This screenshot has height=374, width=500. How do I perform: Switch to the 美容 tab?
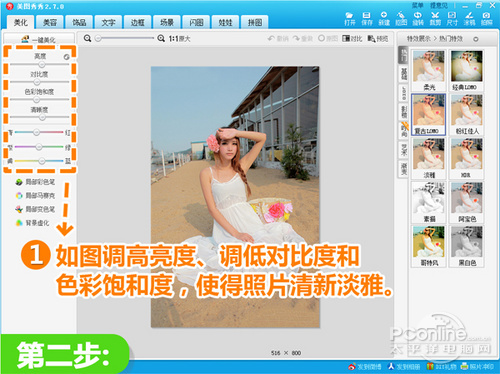point(50,22)
